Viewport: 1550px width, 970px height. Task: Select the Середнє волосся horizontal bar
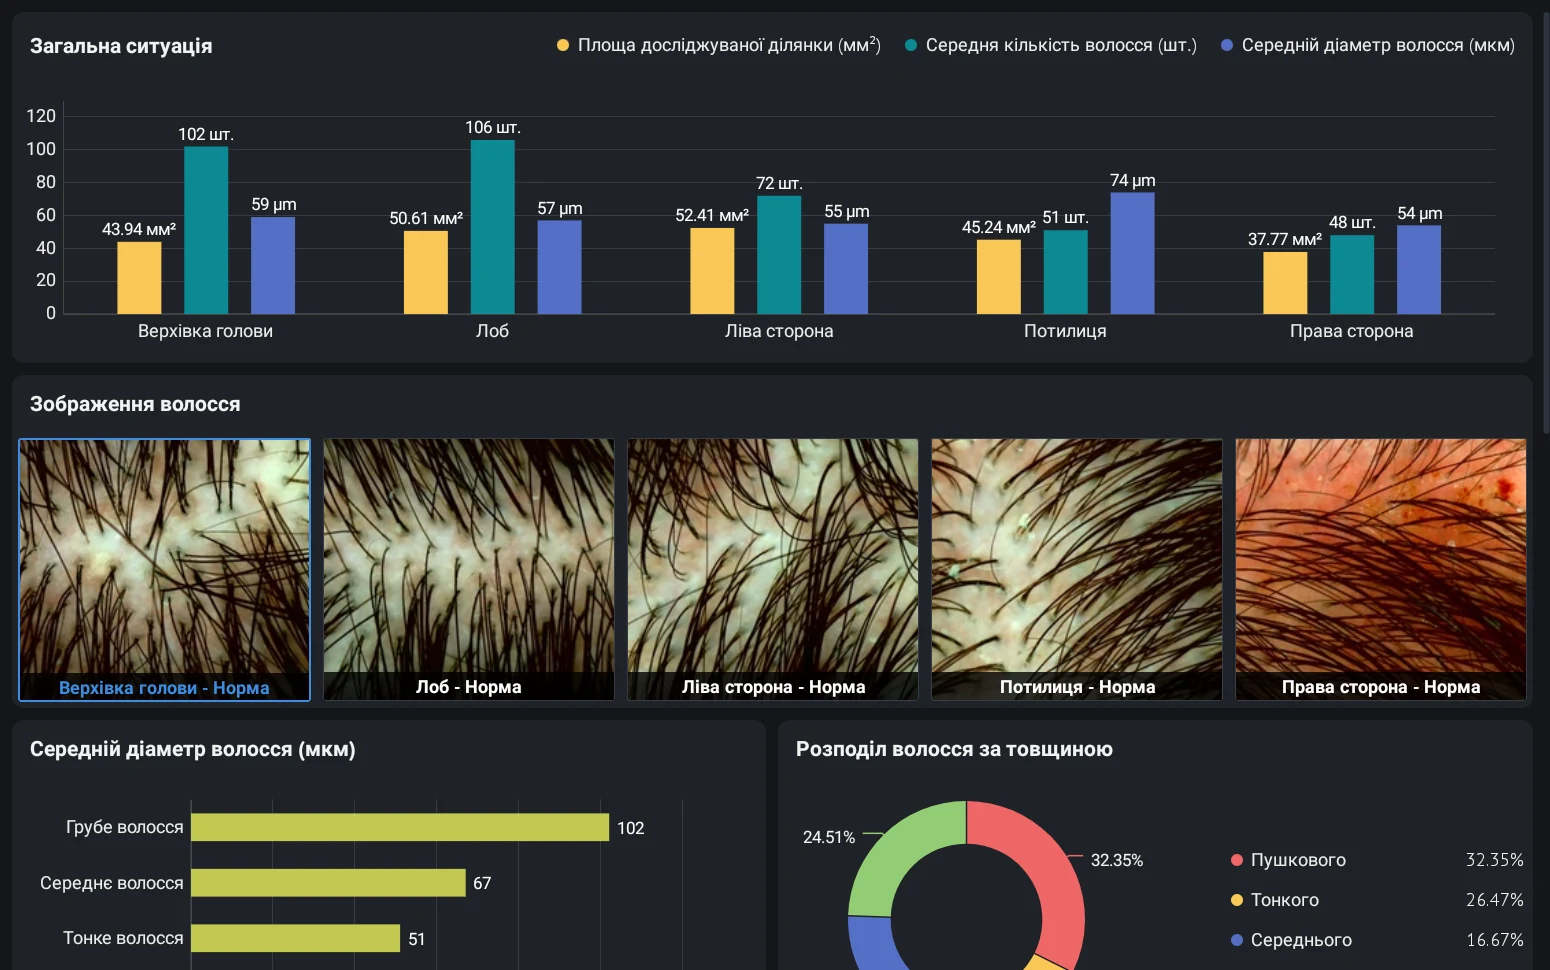(328, 883)
